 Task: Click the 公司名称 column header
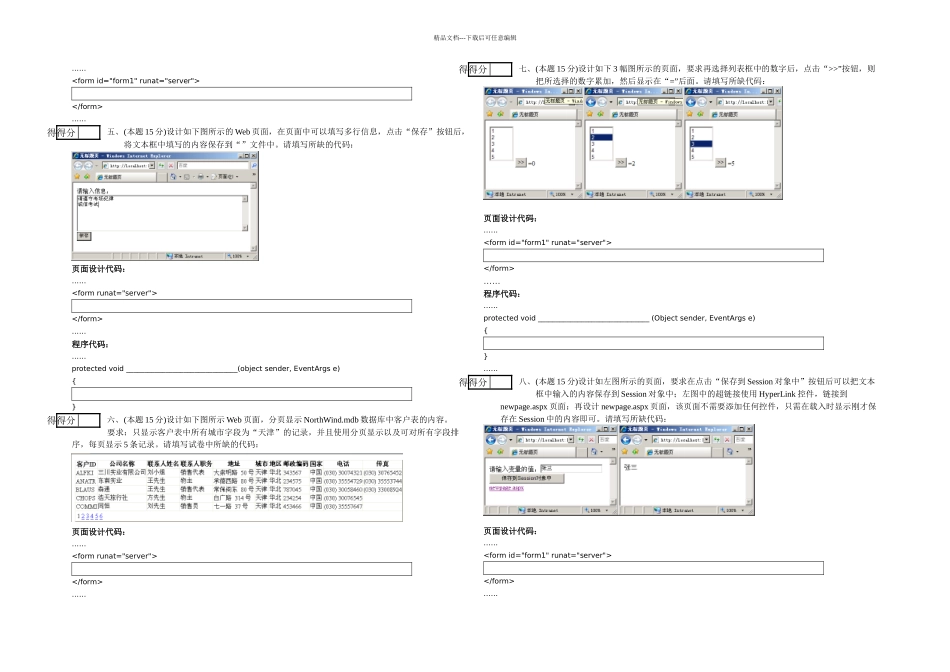pyautogui.click(x=122, y=464)
